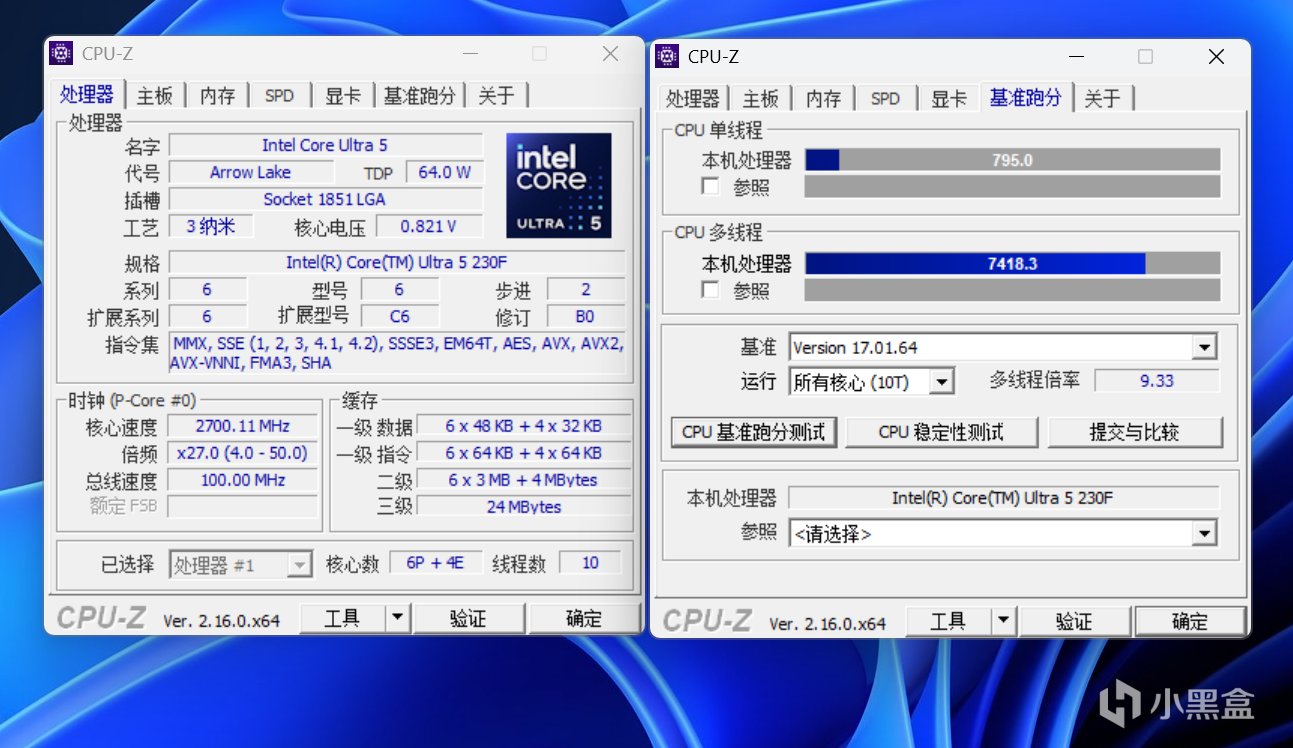
Task: Click the TDP value "64.0 W"
Action: click(444, 172)
